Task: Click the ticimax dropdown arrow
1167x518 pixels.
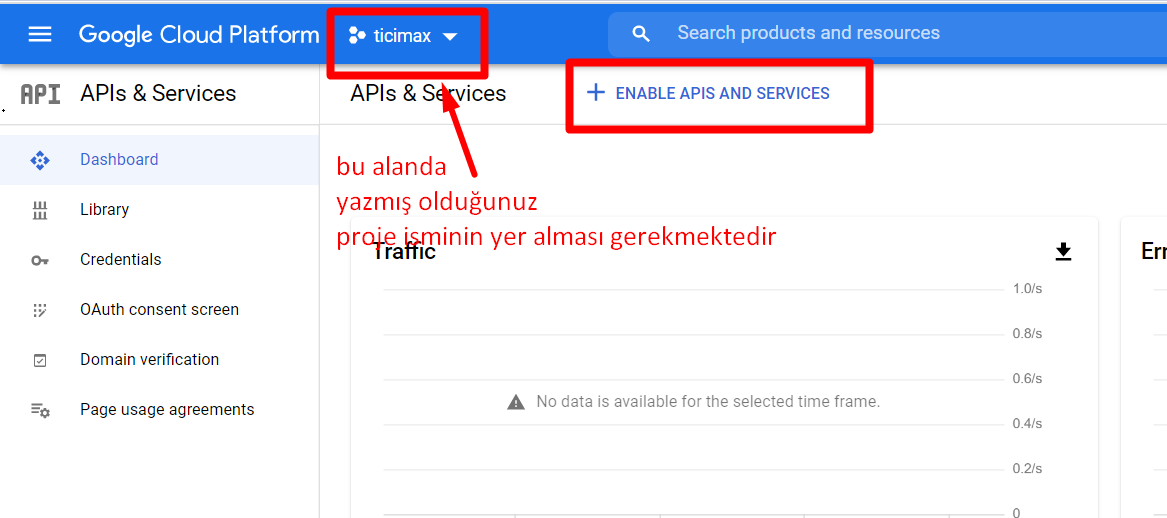Action: point(450,36)
